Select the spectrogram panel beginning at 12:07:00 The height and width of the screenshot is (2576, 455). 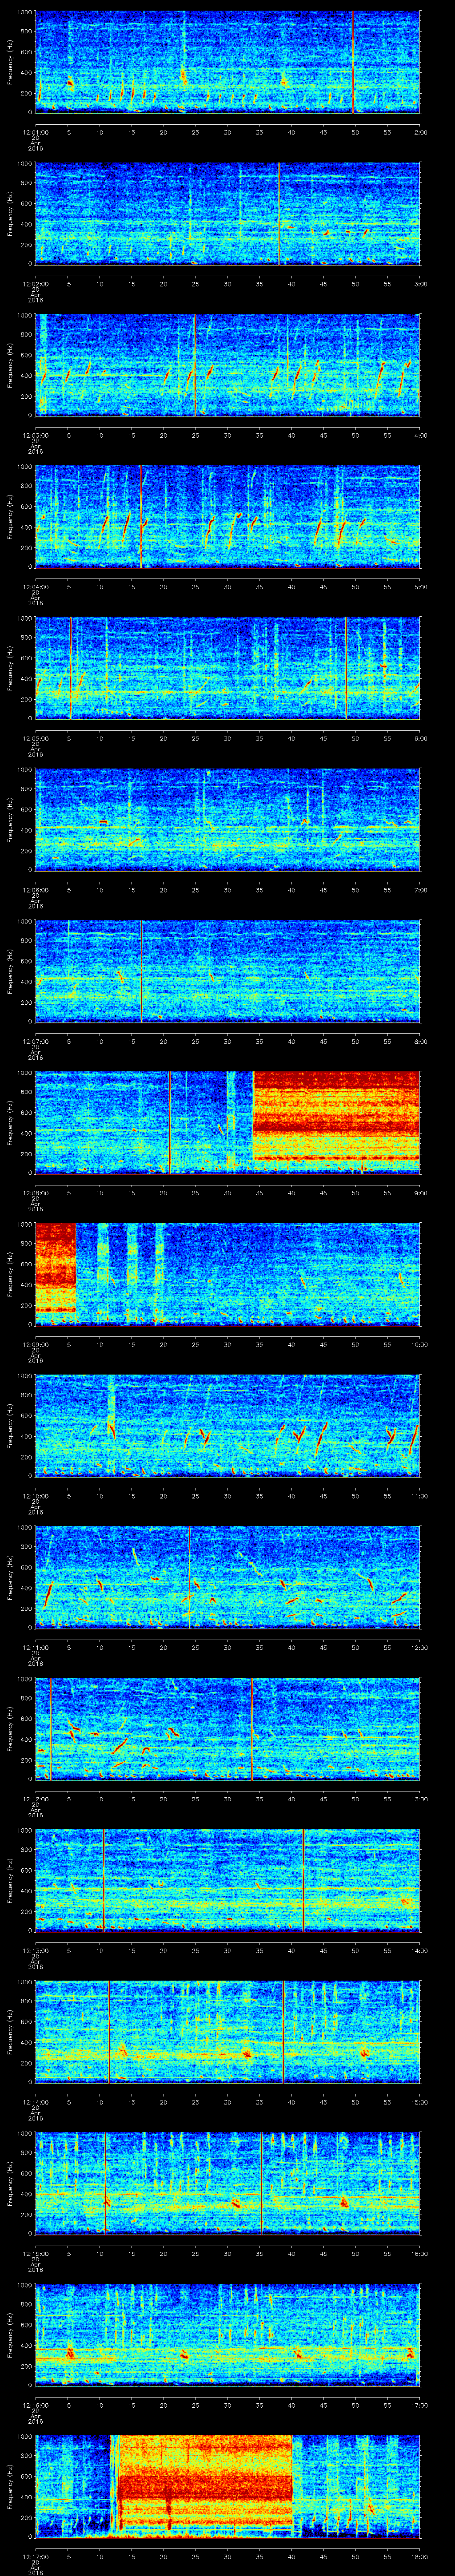pos(227,971)
